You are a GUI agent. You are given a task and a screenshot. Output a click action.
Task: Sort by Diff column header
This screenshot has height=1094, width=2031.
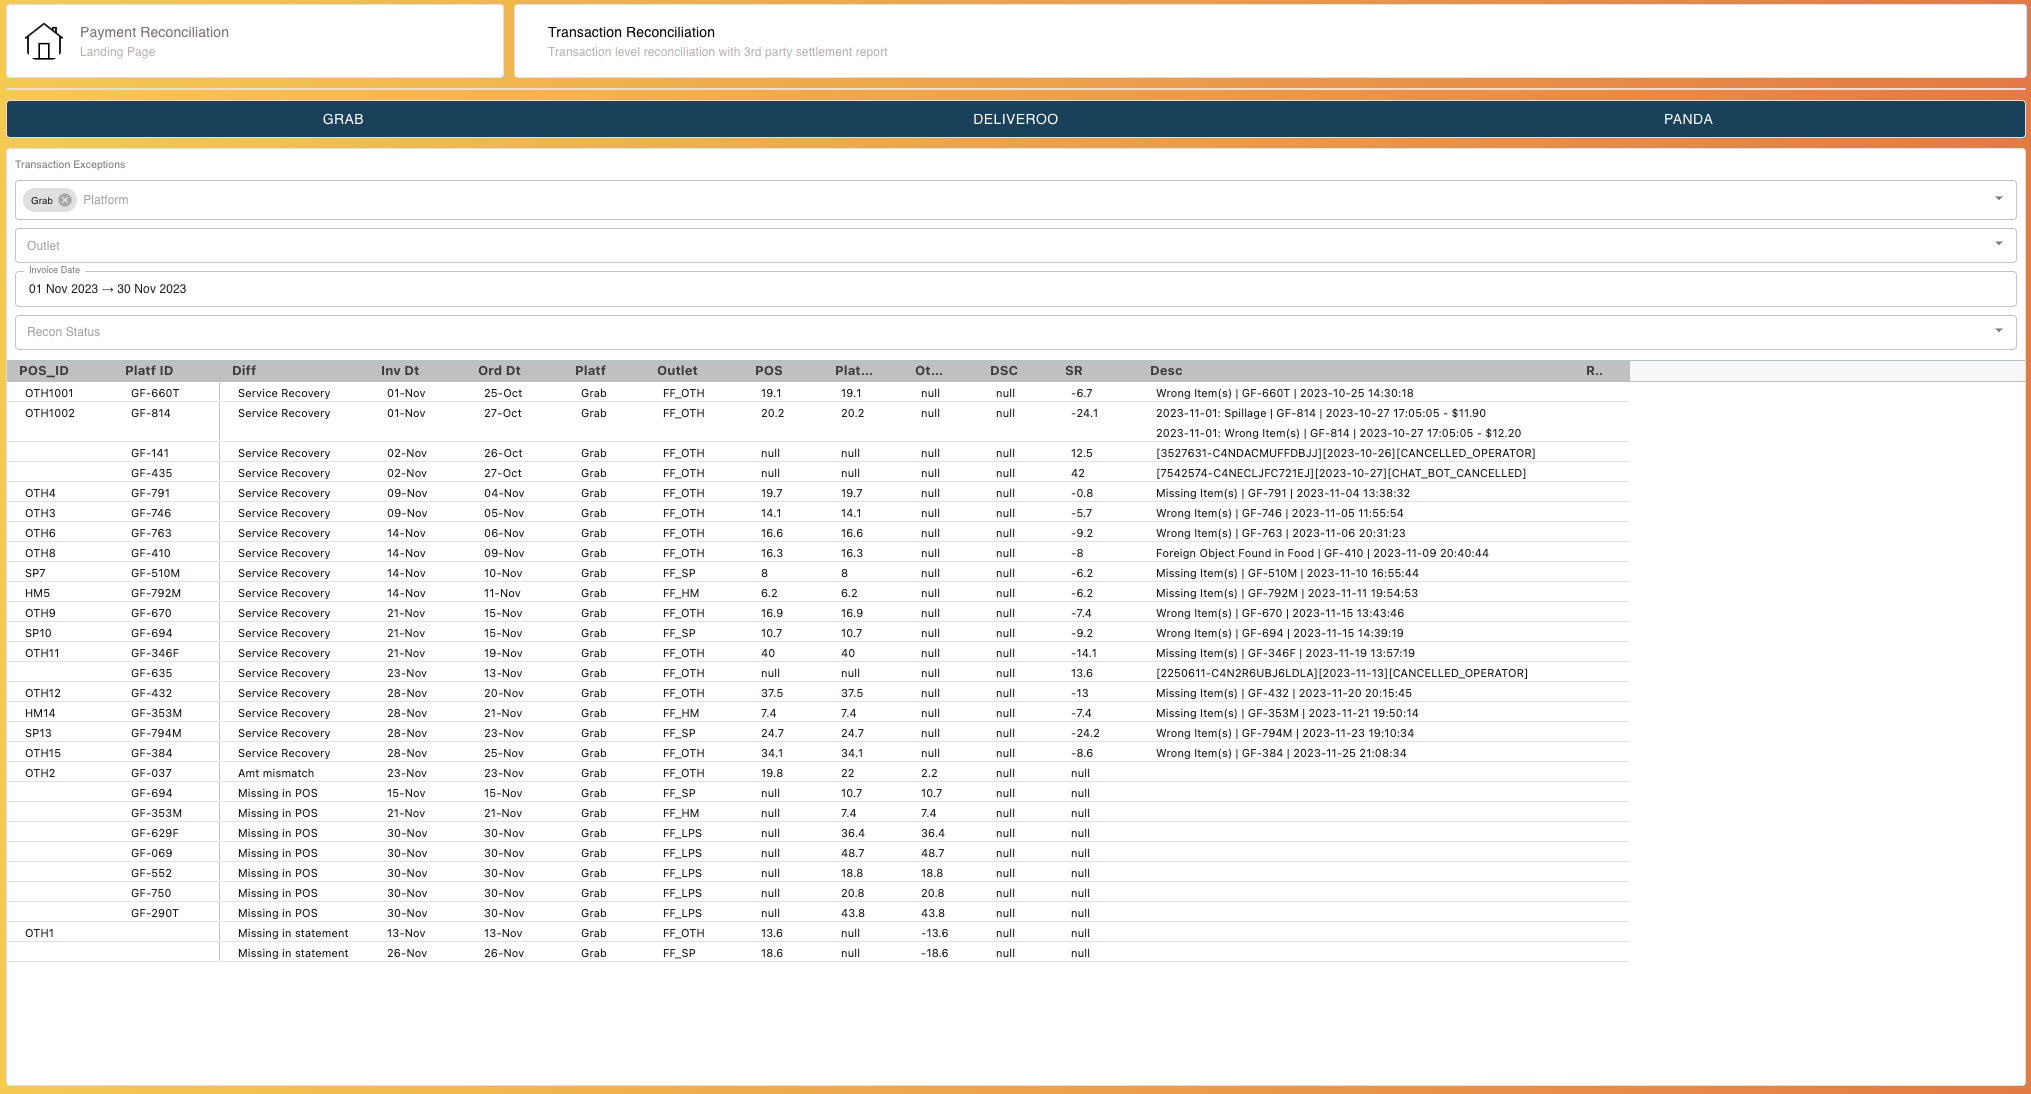click(244, 371)
